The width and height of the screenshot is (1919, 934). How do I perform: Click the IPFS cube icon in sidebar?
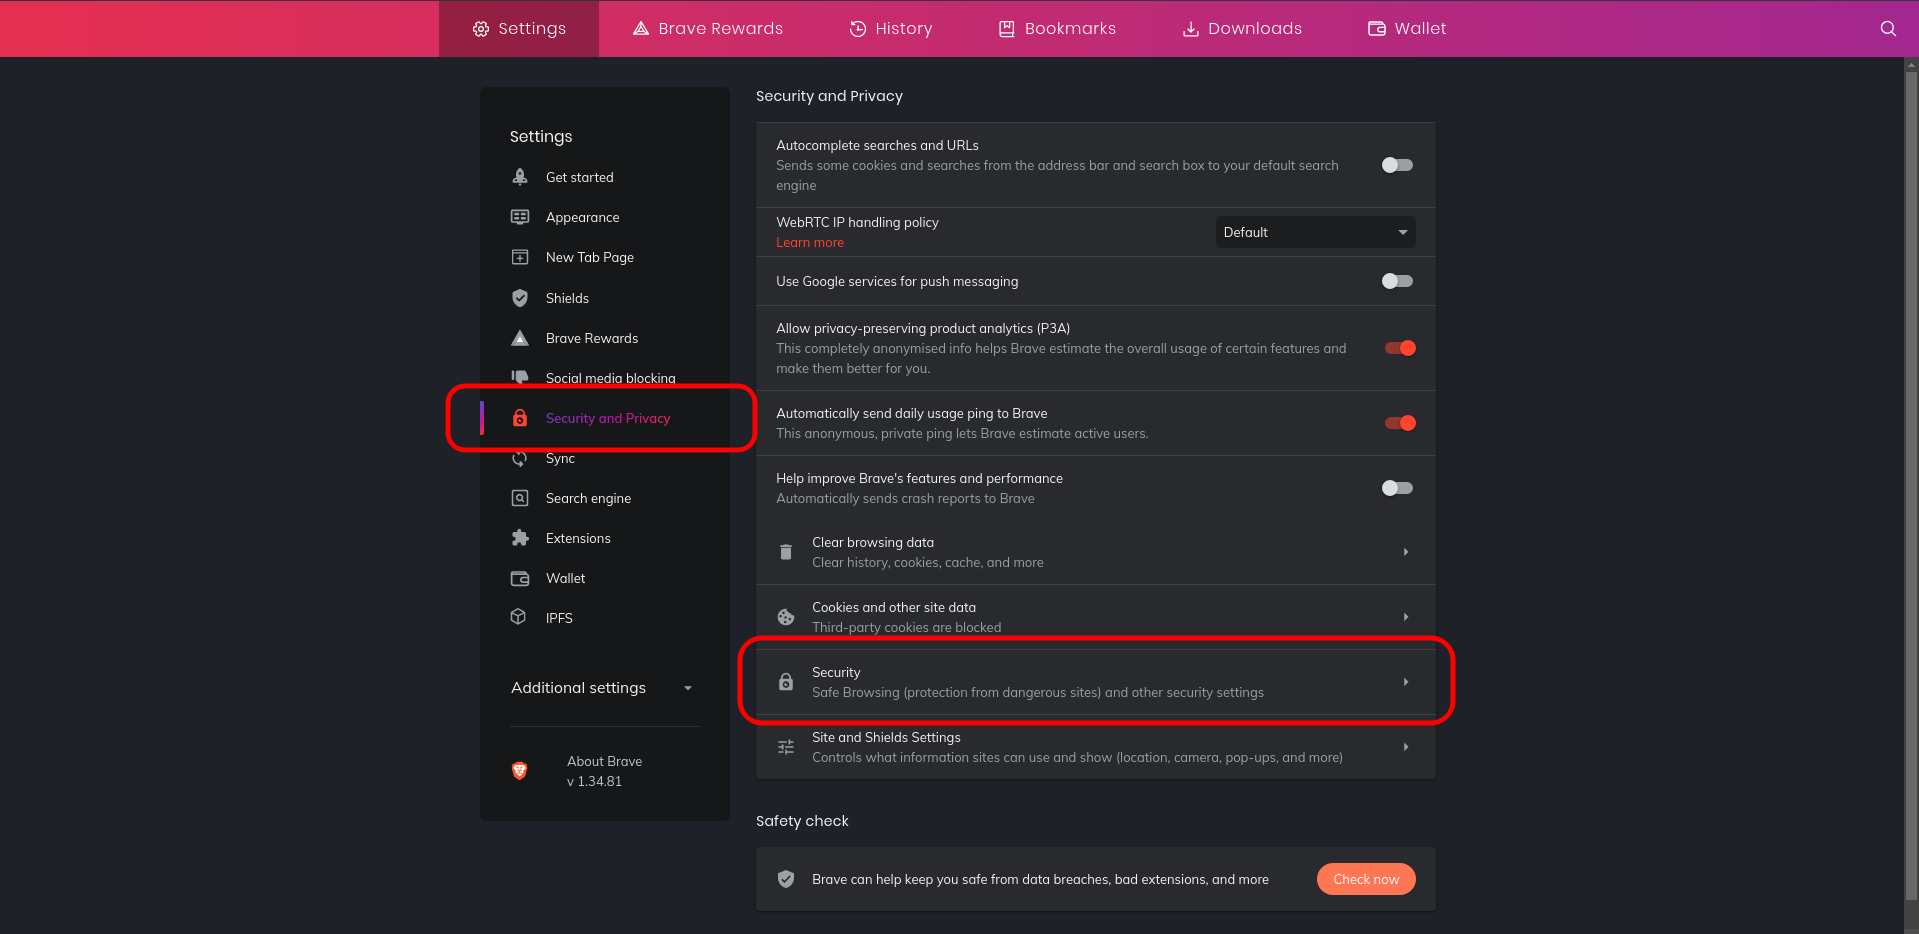tap(519, 617)
